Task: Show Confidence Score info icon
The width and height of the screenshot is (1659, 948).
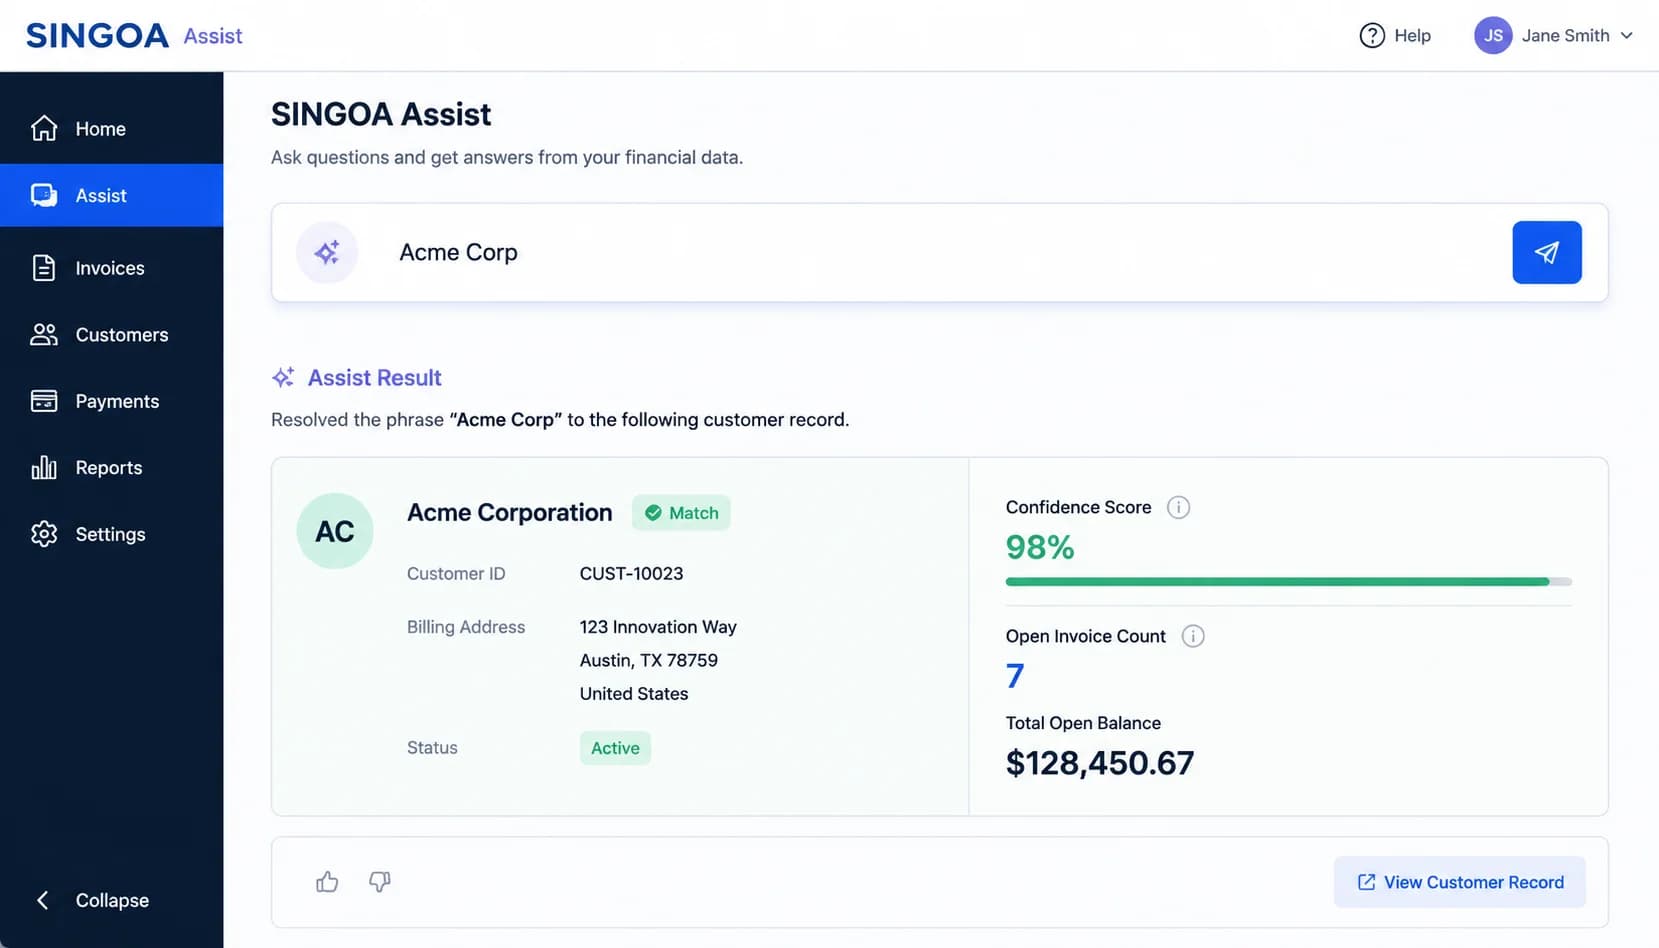Action: pos(1178,507)
